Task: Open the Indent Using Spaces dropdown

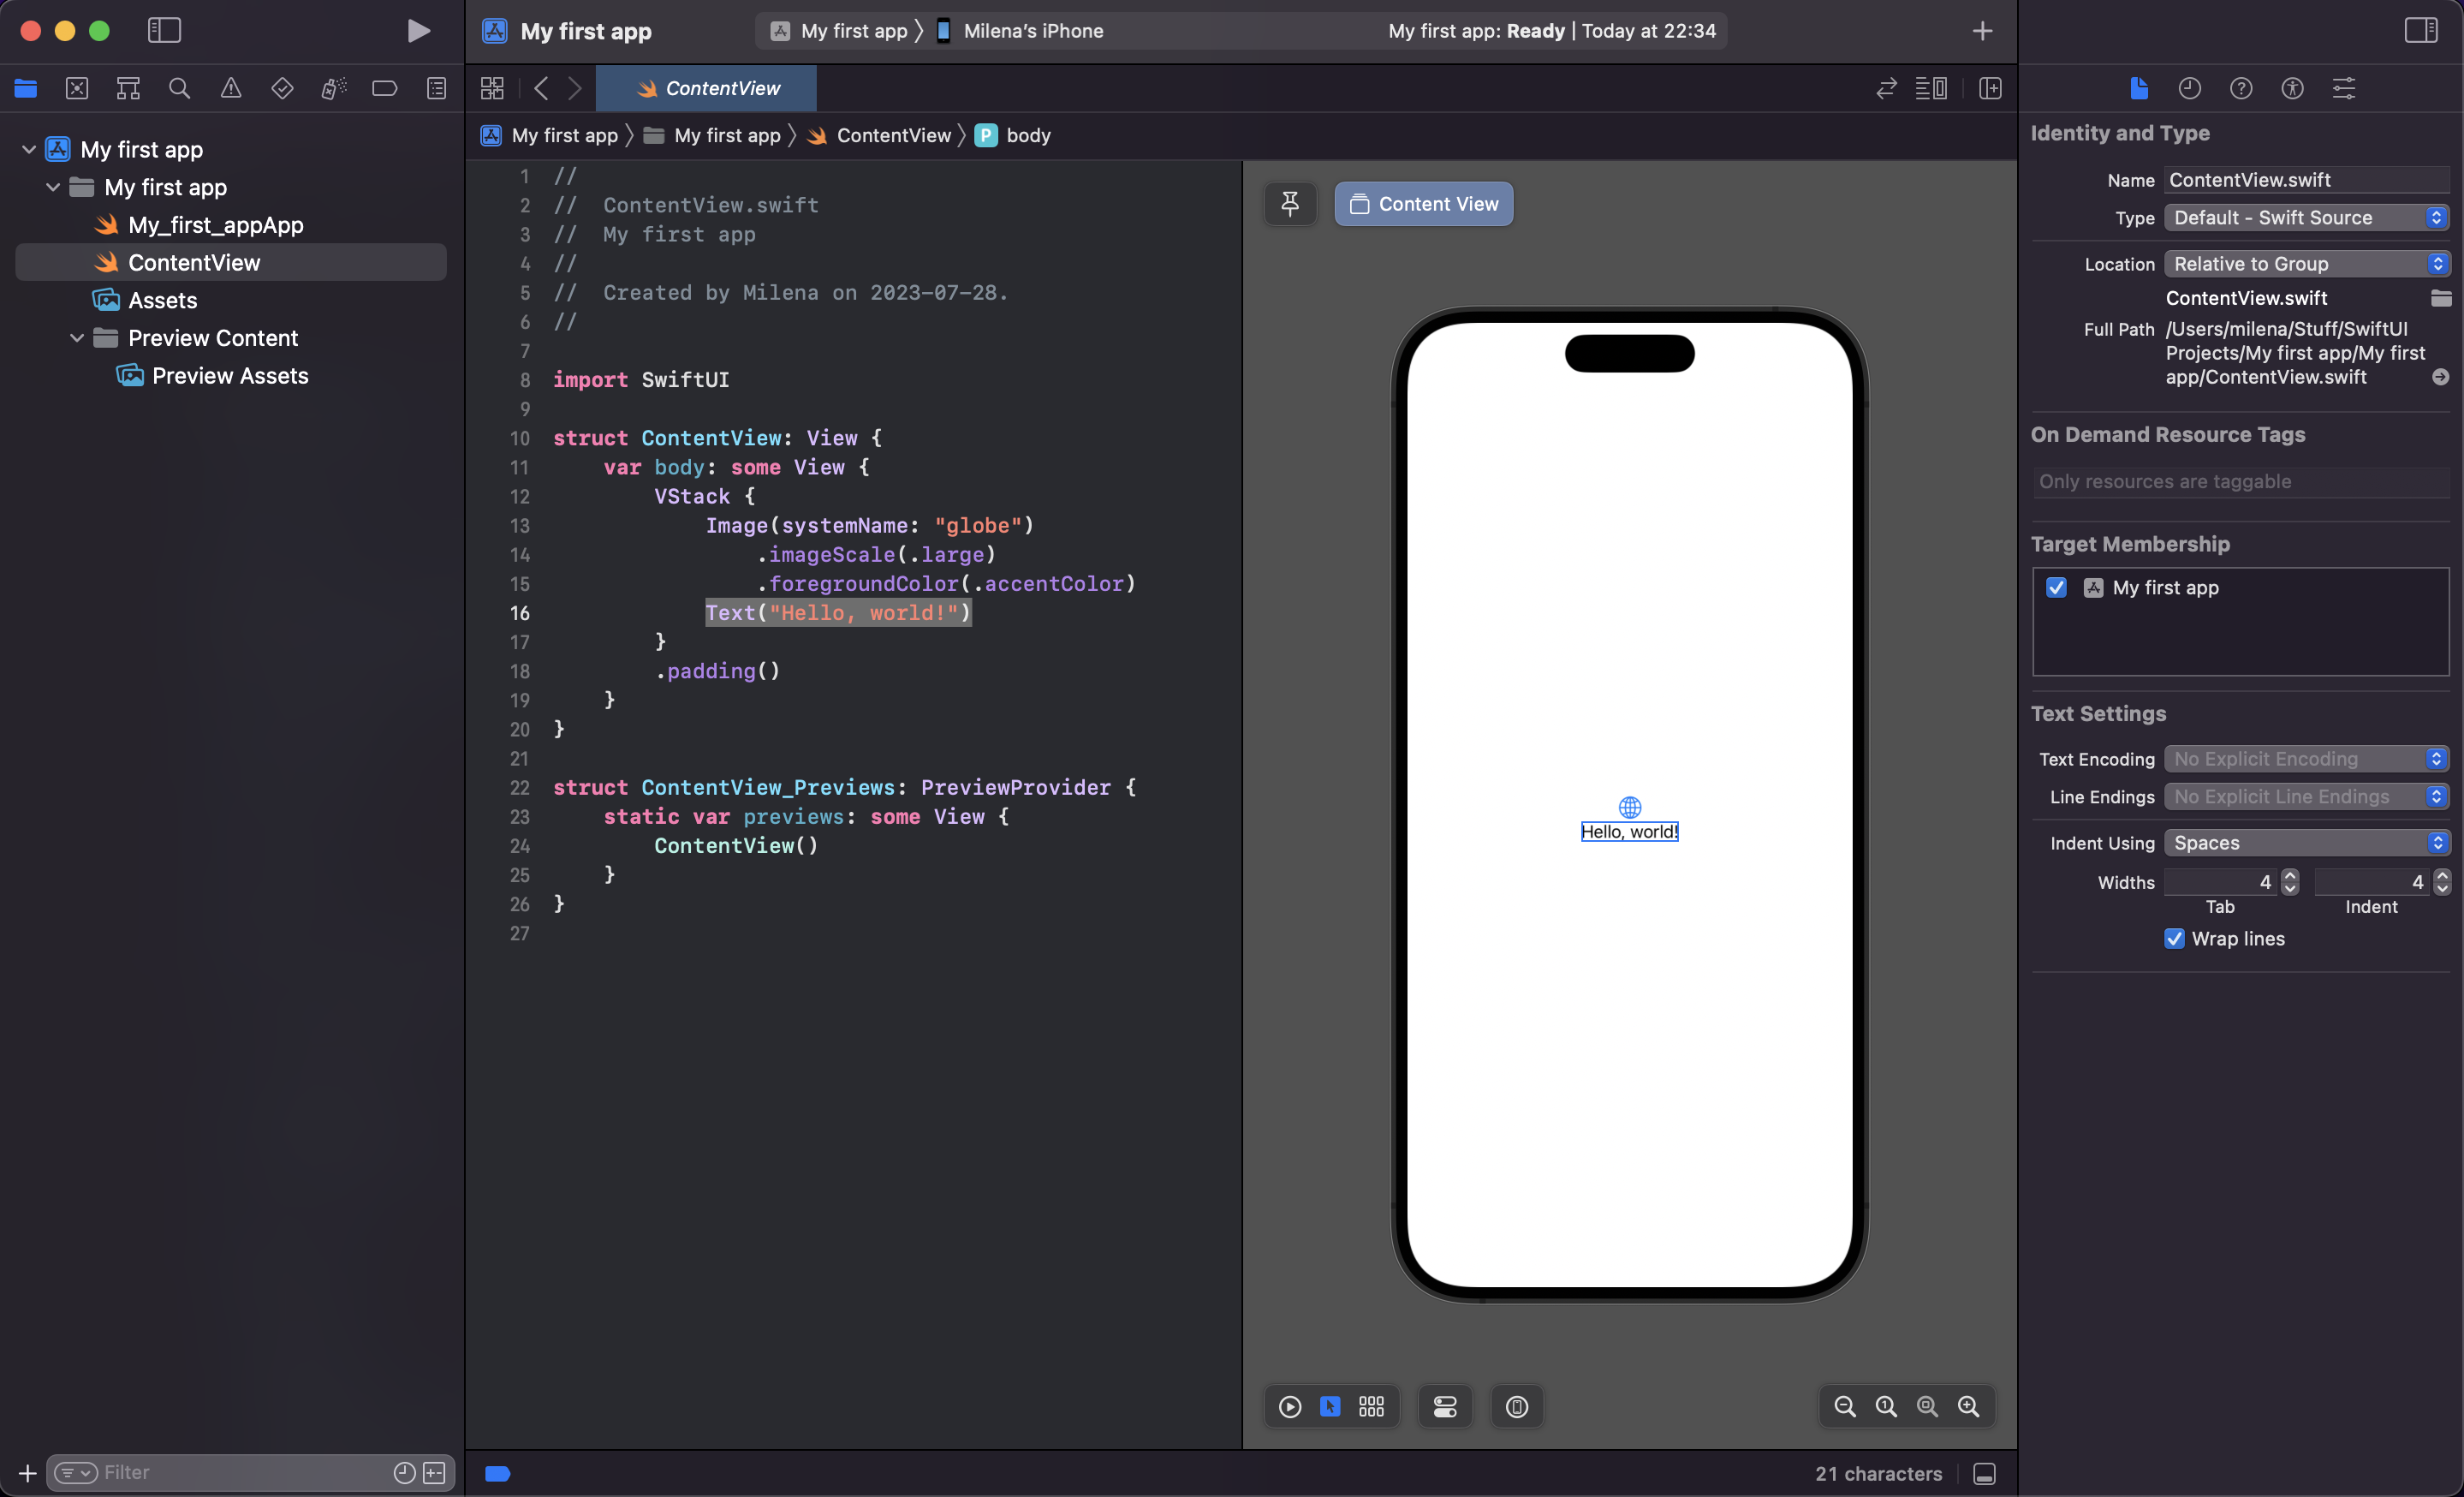Action: click(x=2306, y=843)
